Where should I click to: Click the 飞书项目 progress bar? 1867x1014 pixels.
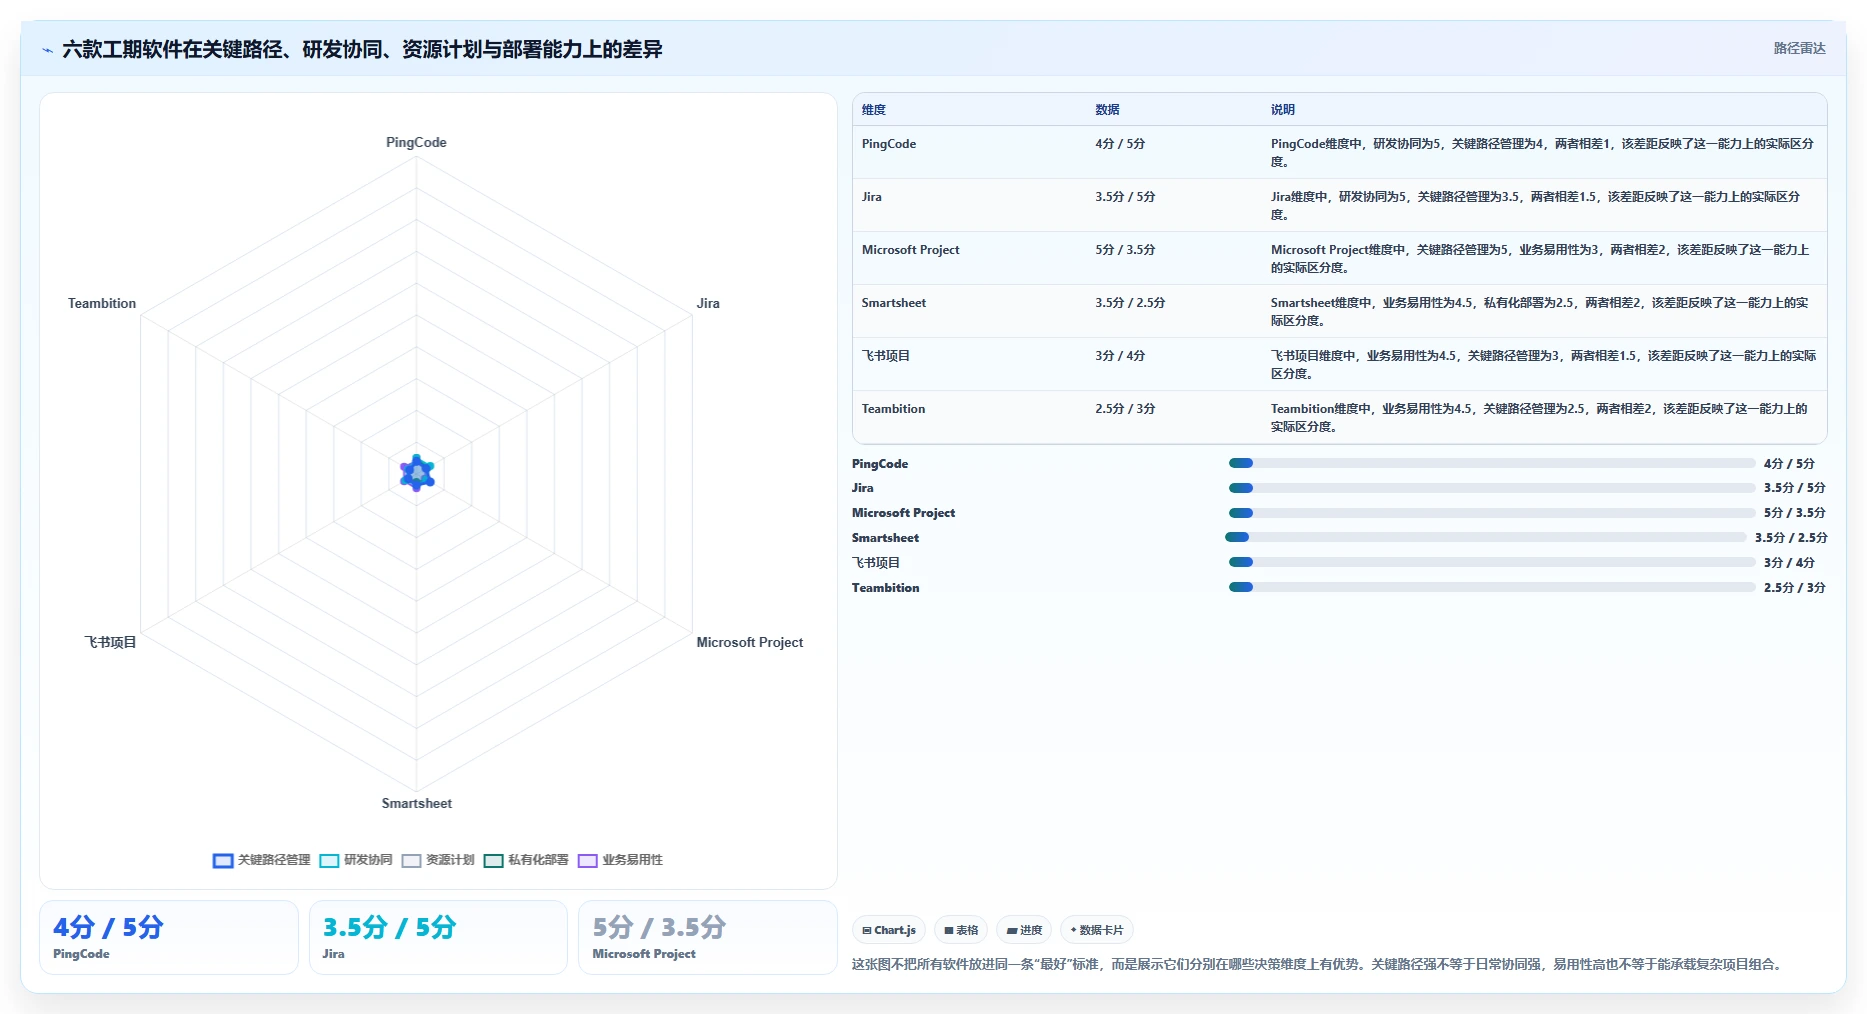pyautogui.click(x=1492, y=562)
